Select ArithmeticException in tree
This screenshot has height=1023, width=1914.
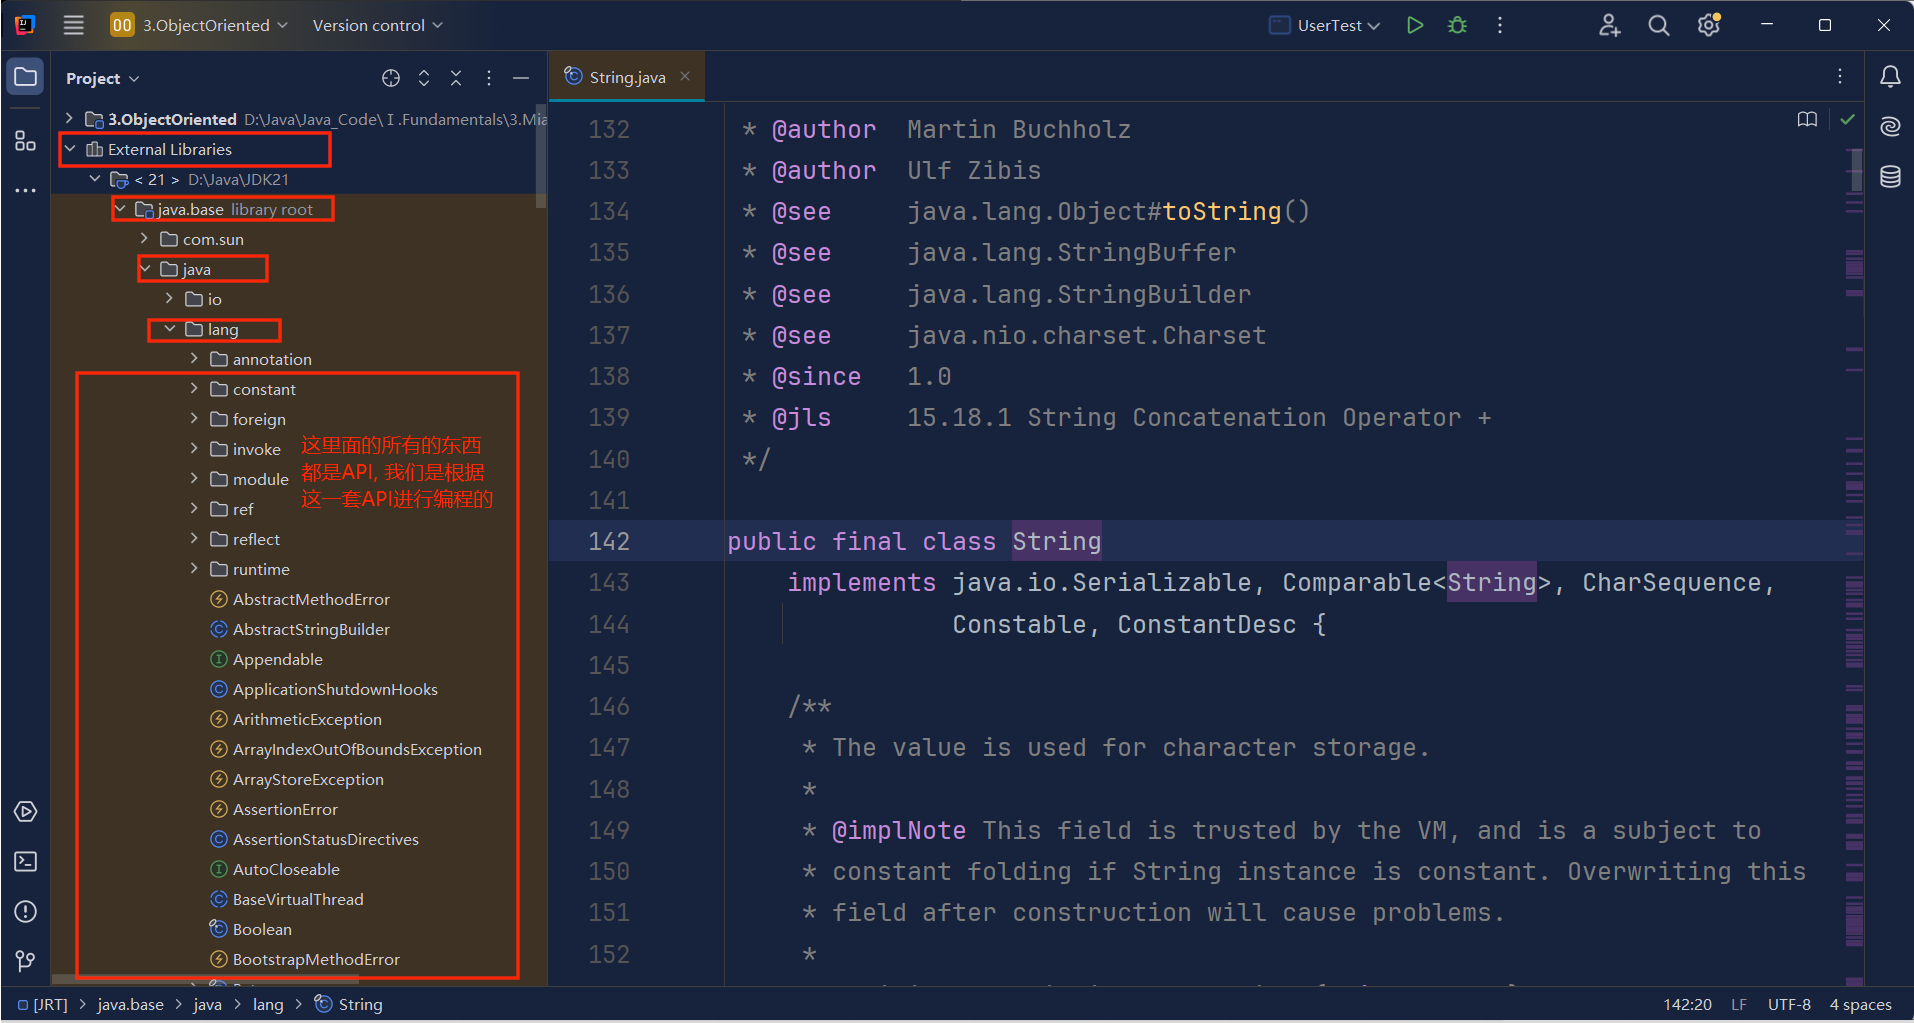[x=307, y=719]
